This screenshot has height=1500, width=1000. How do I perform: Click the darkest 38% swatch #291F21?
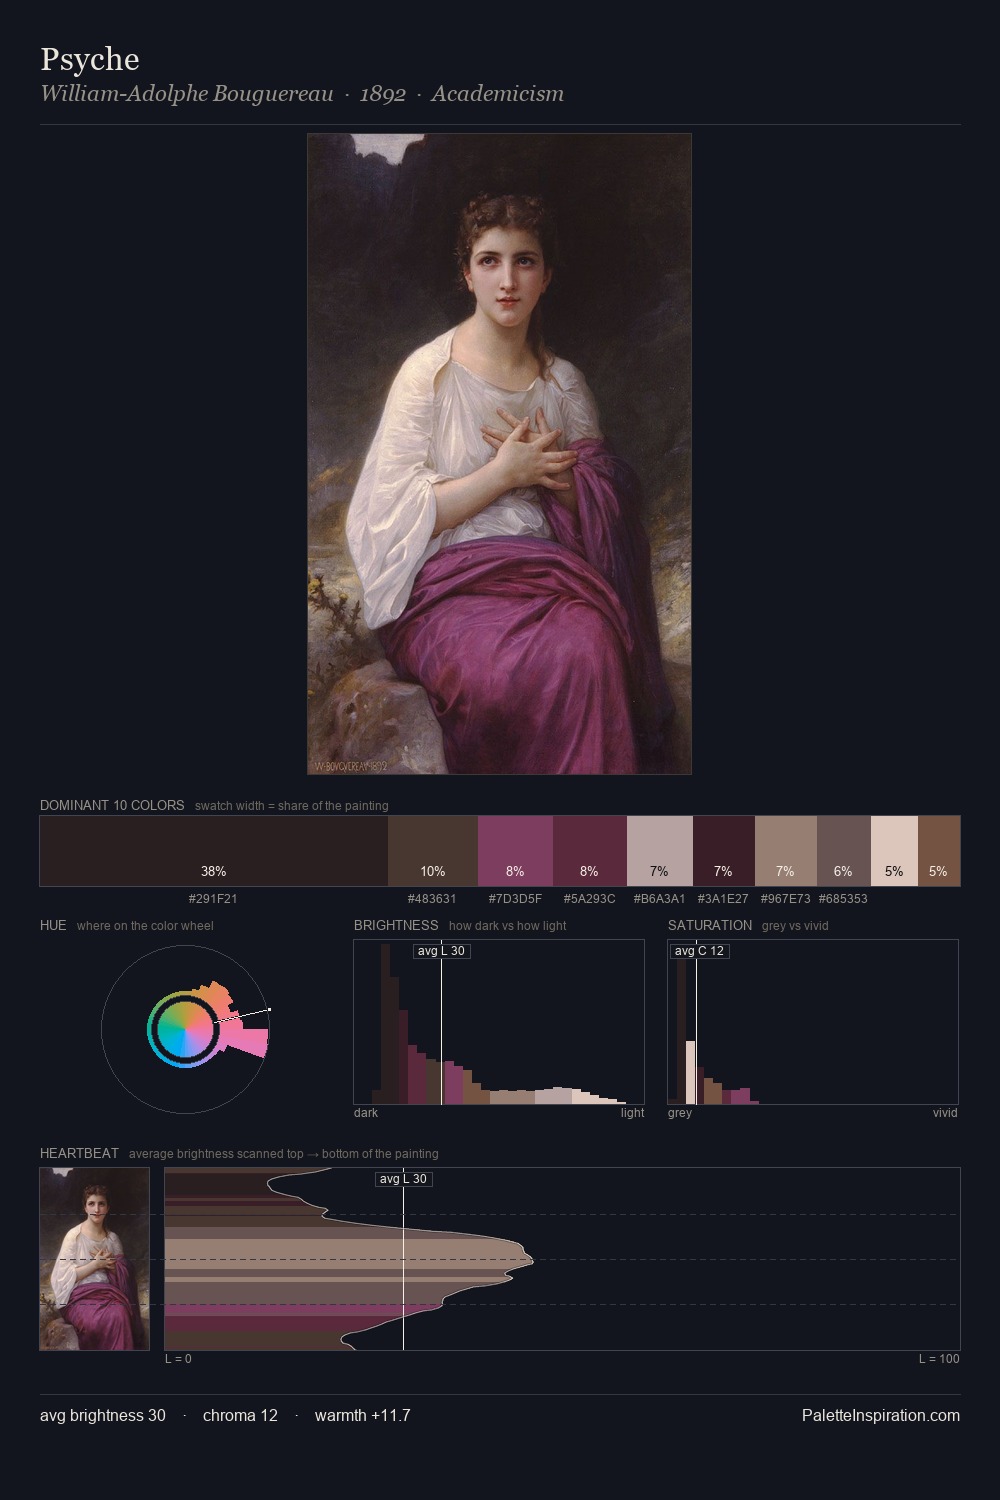[x=214, y=851]
